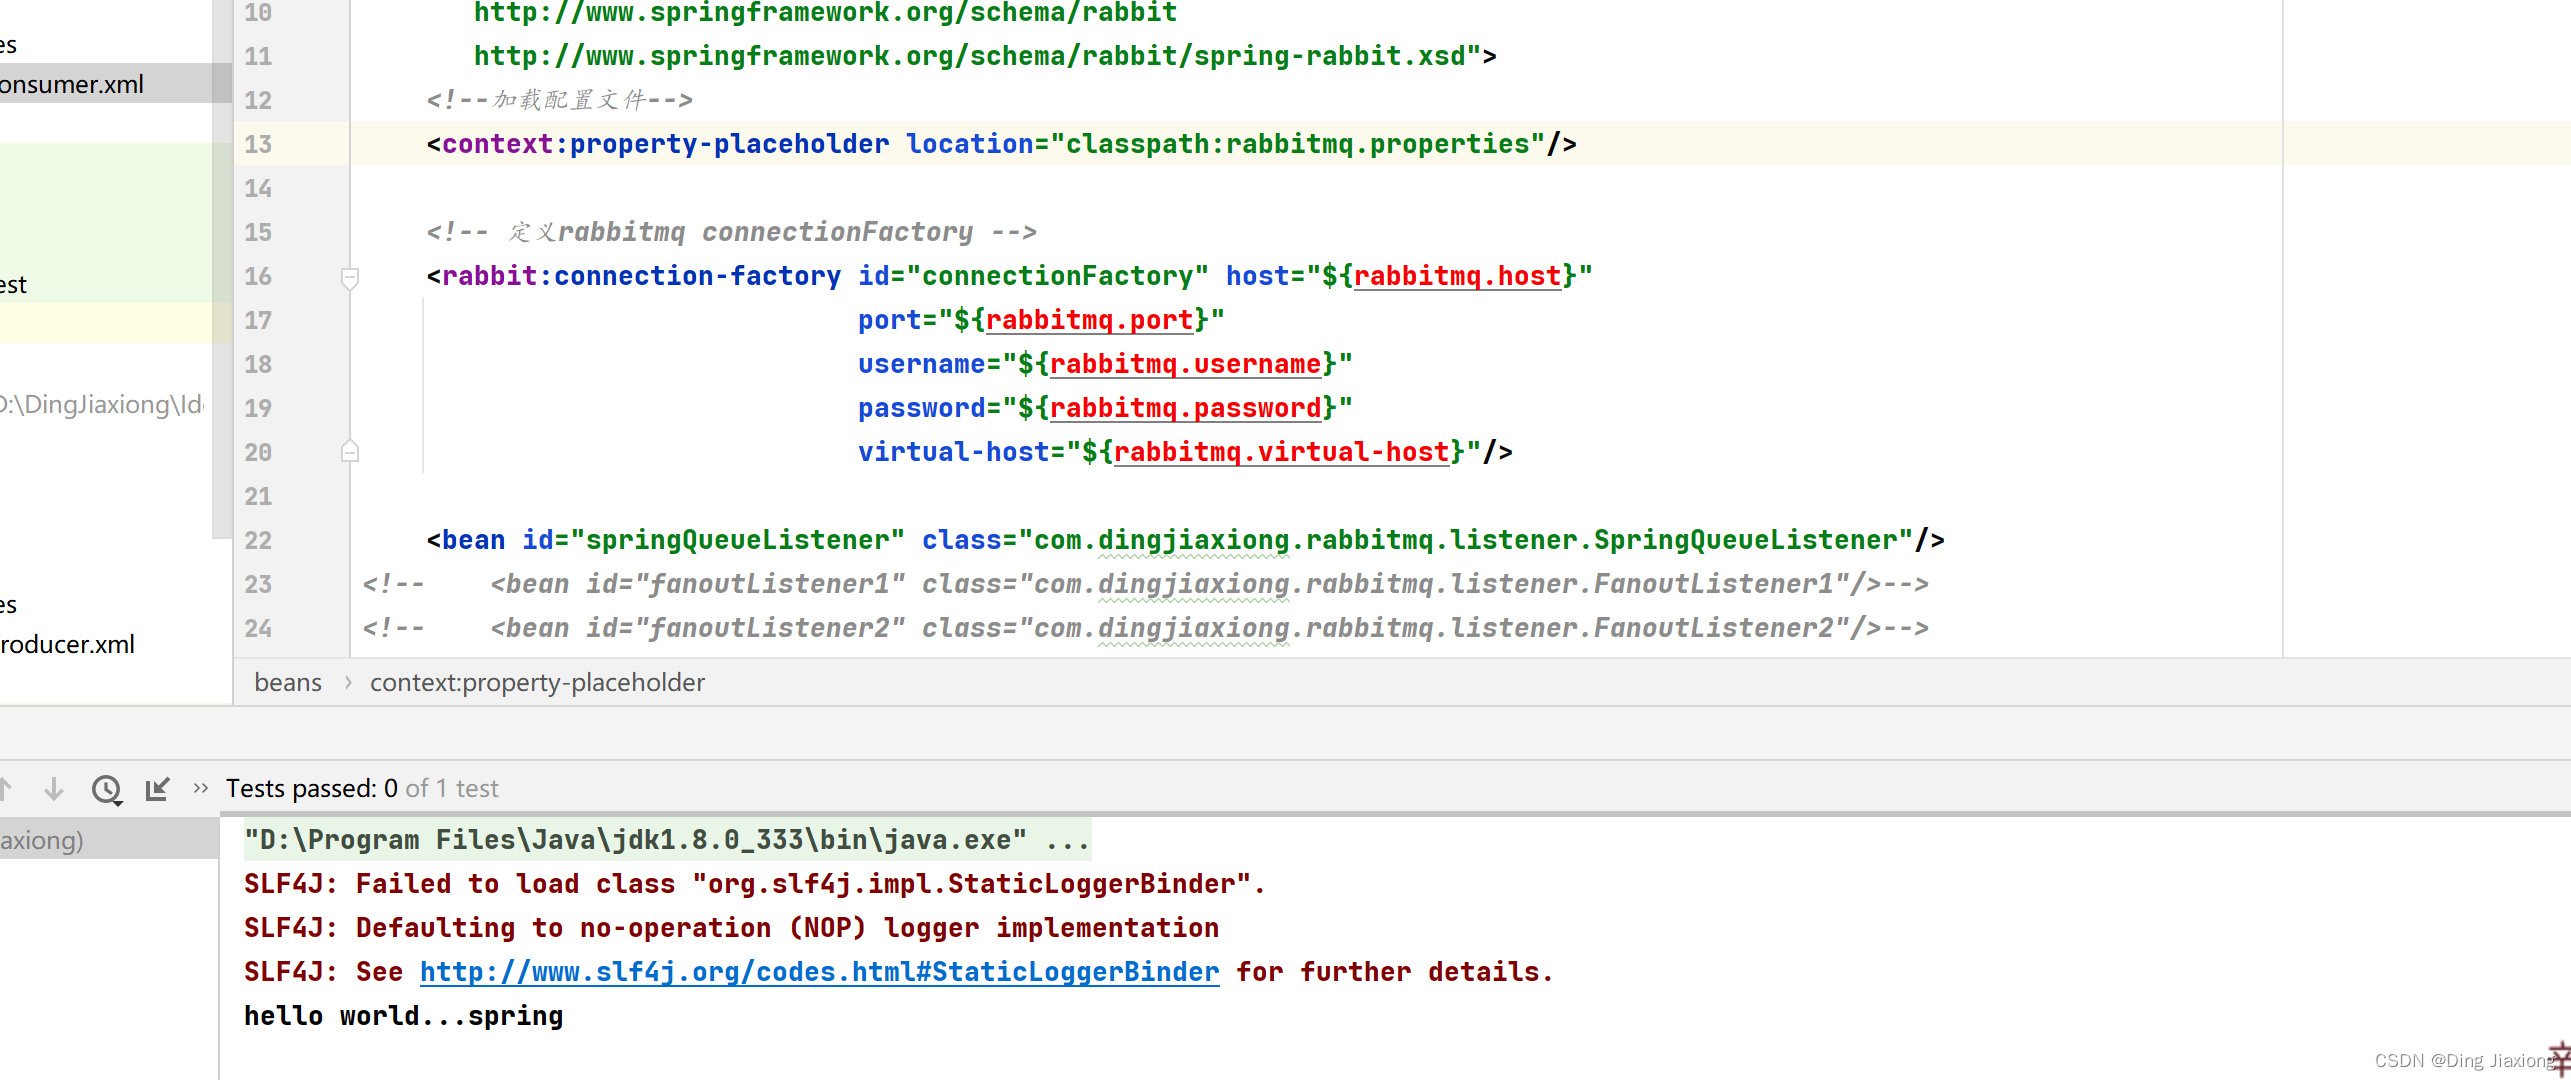Click the rabbitmq.virtual-host placeholder text
2571x1080 pixels.
click(x=1281, y=452)
